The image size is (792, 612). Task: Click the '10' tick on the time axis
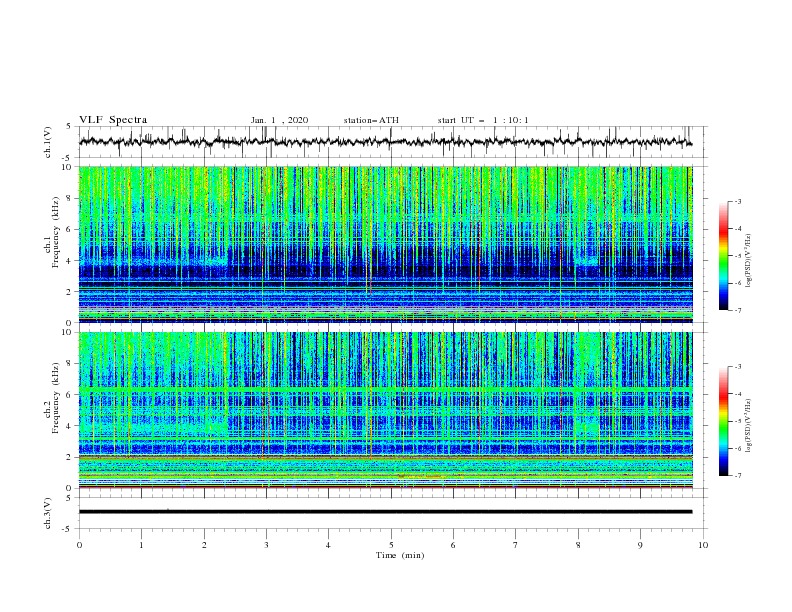click(703, 545)
